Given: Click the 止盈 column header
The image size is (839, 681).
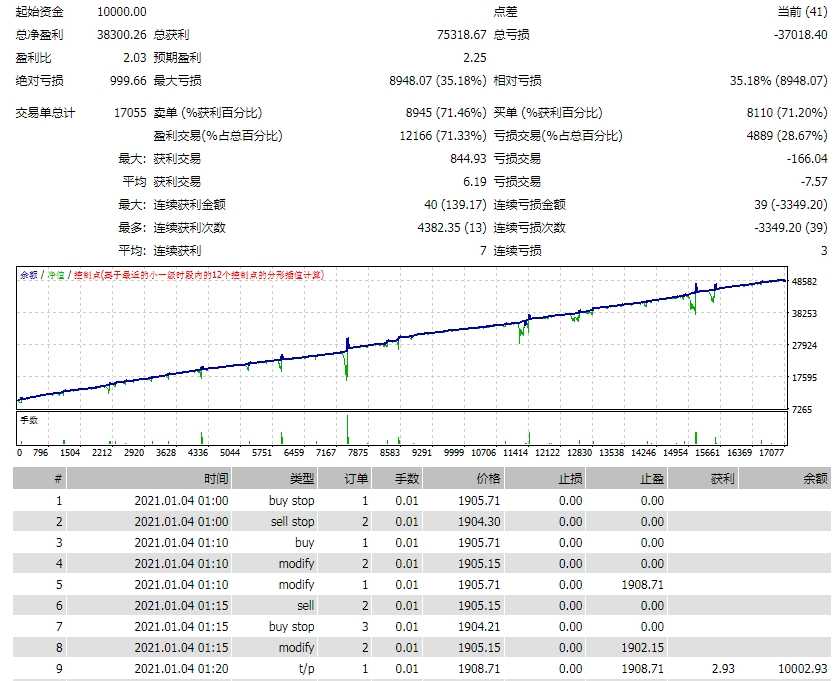Looking at the screenshot, I should pos(651,479).
